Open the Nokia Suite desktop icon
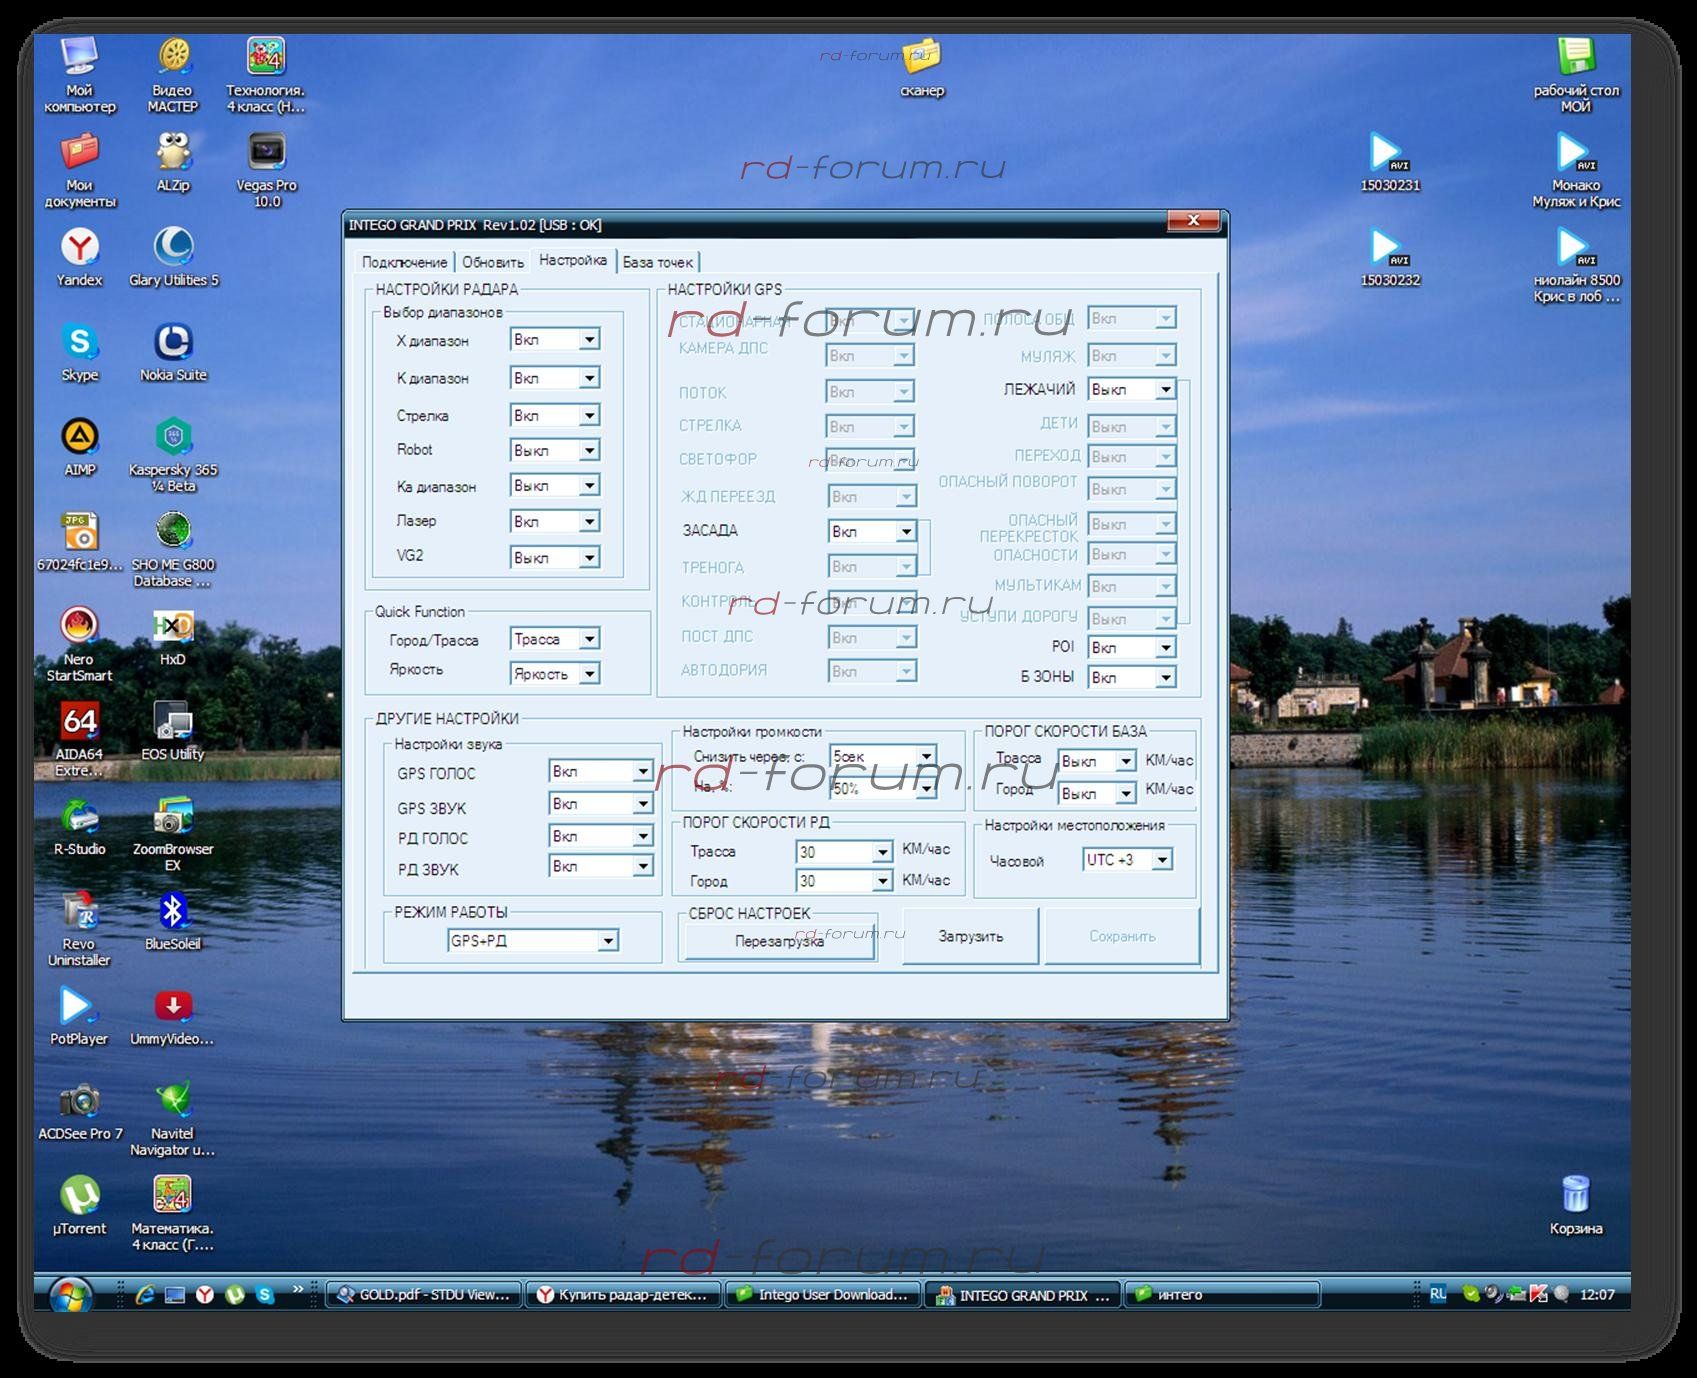The width and height of the screenshot is (1697, 1378). [173, 343]
